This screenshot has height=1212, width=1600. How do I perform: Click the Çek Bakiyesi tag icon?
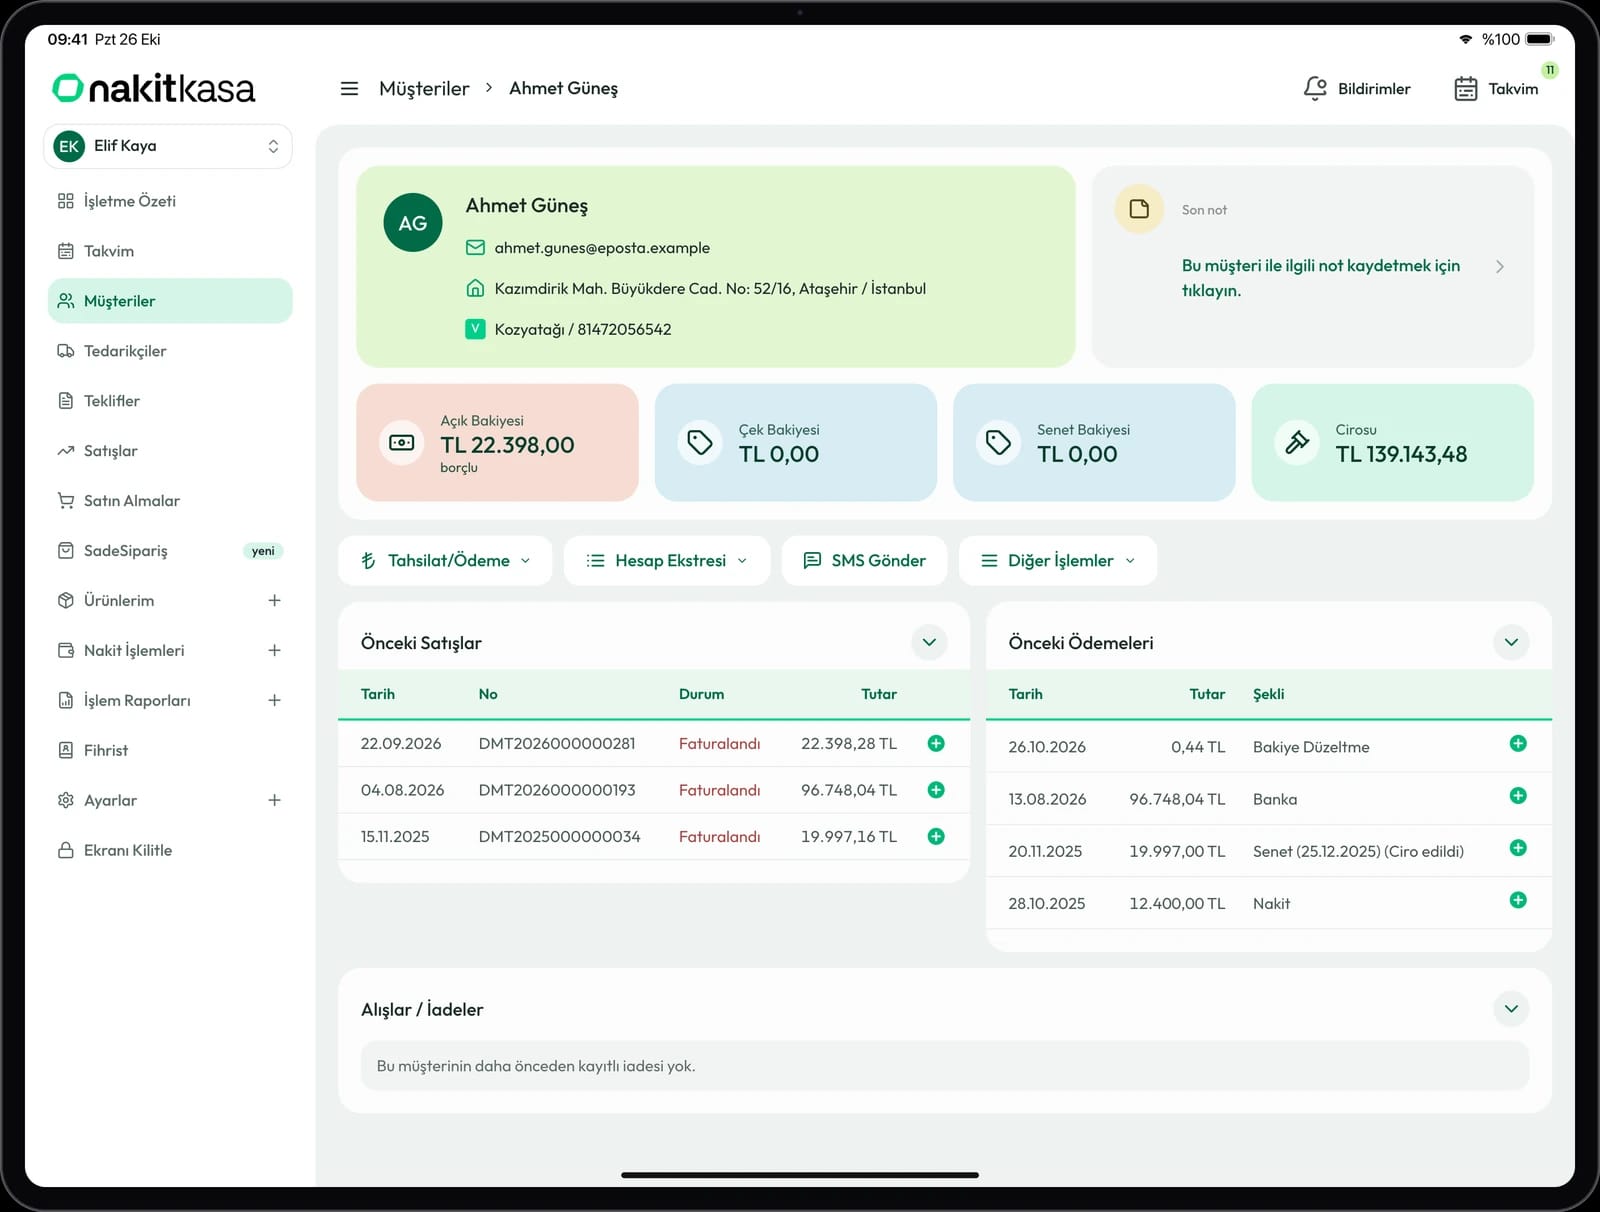[700, 442]
